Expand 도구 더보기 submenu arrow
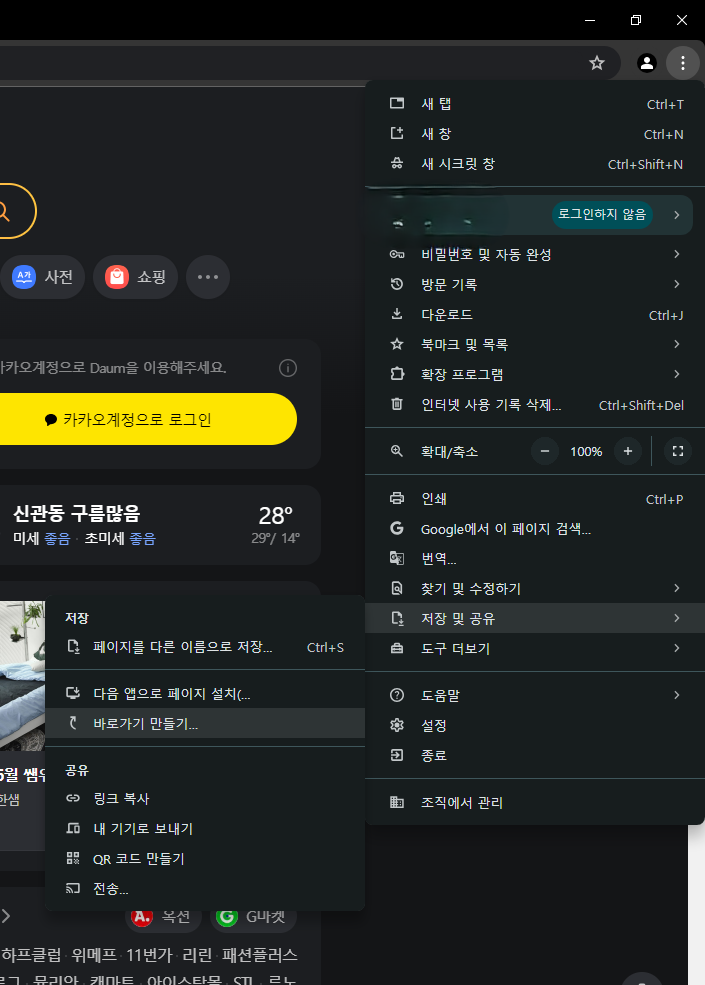This screenshot has width=705, height=985. click(677, 648)
